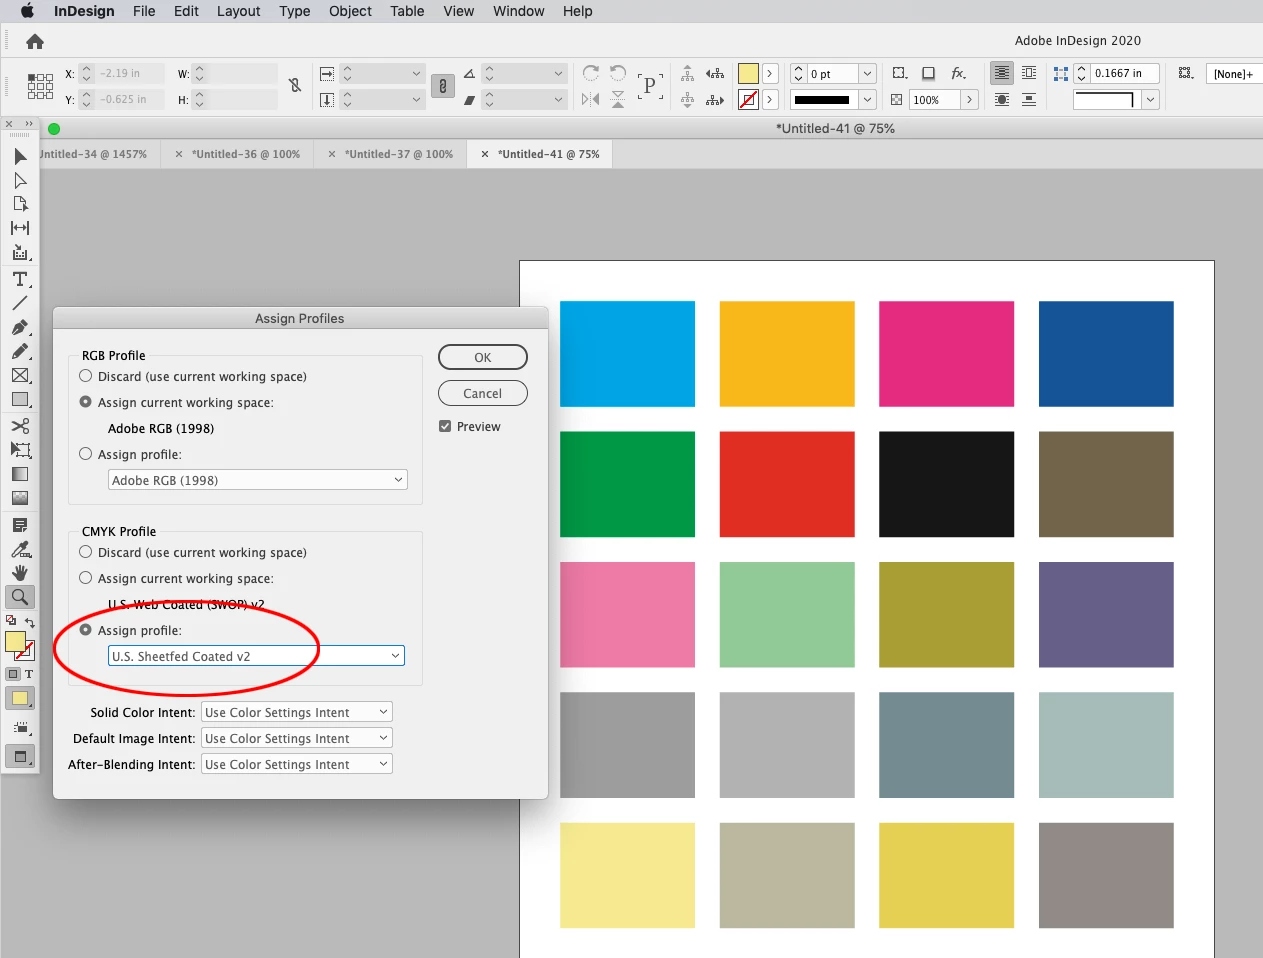Select the CMYK Assign profile radio button
1263x958 pixels.
click(86, 630)
